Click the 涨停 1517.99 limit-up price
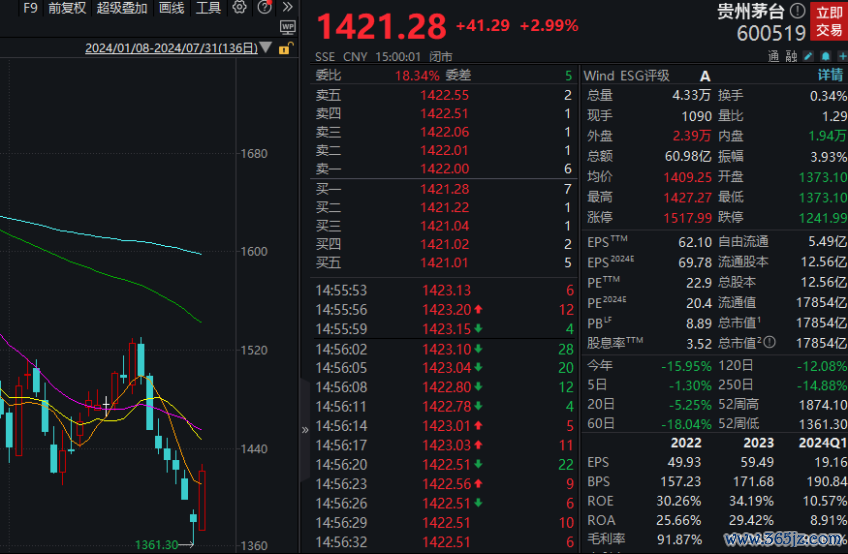This screenshot has height=554, width=848. (x=687, y=218)
